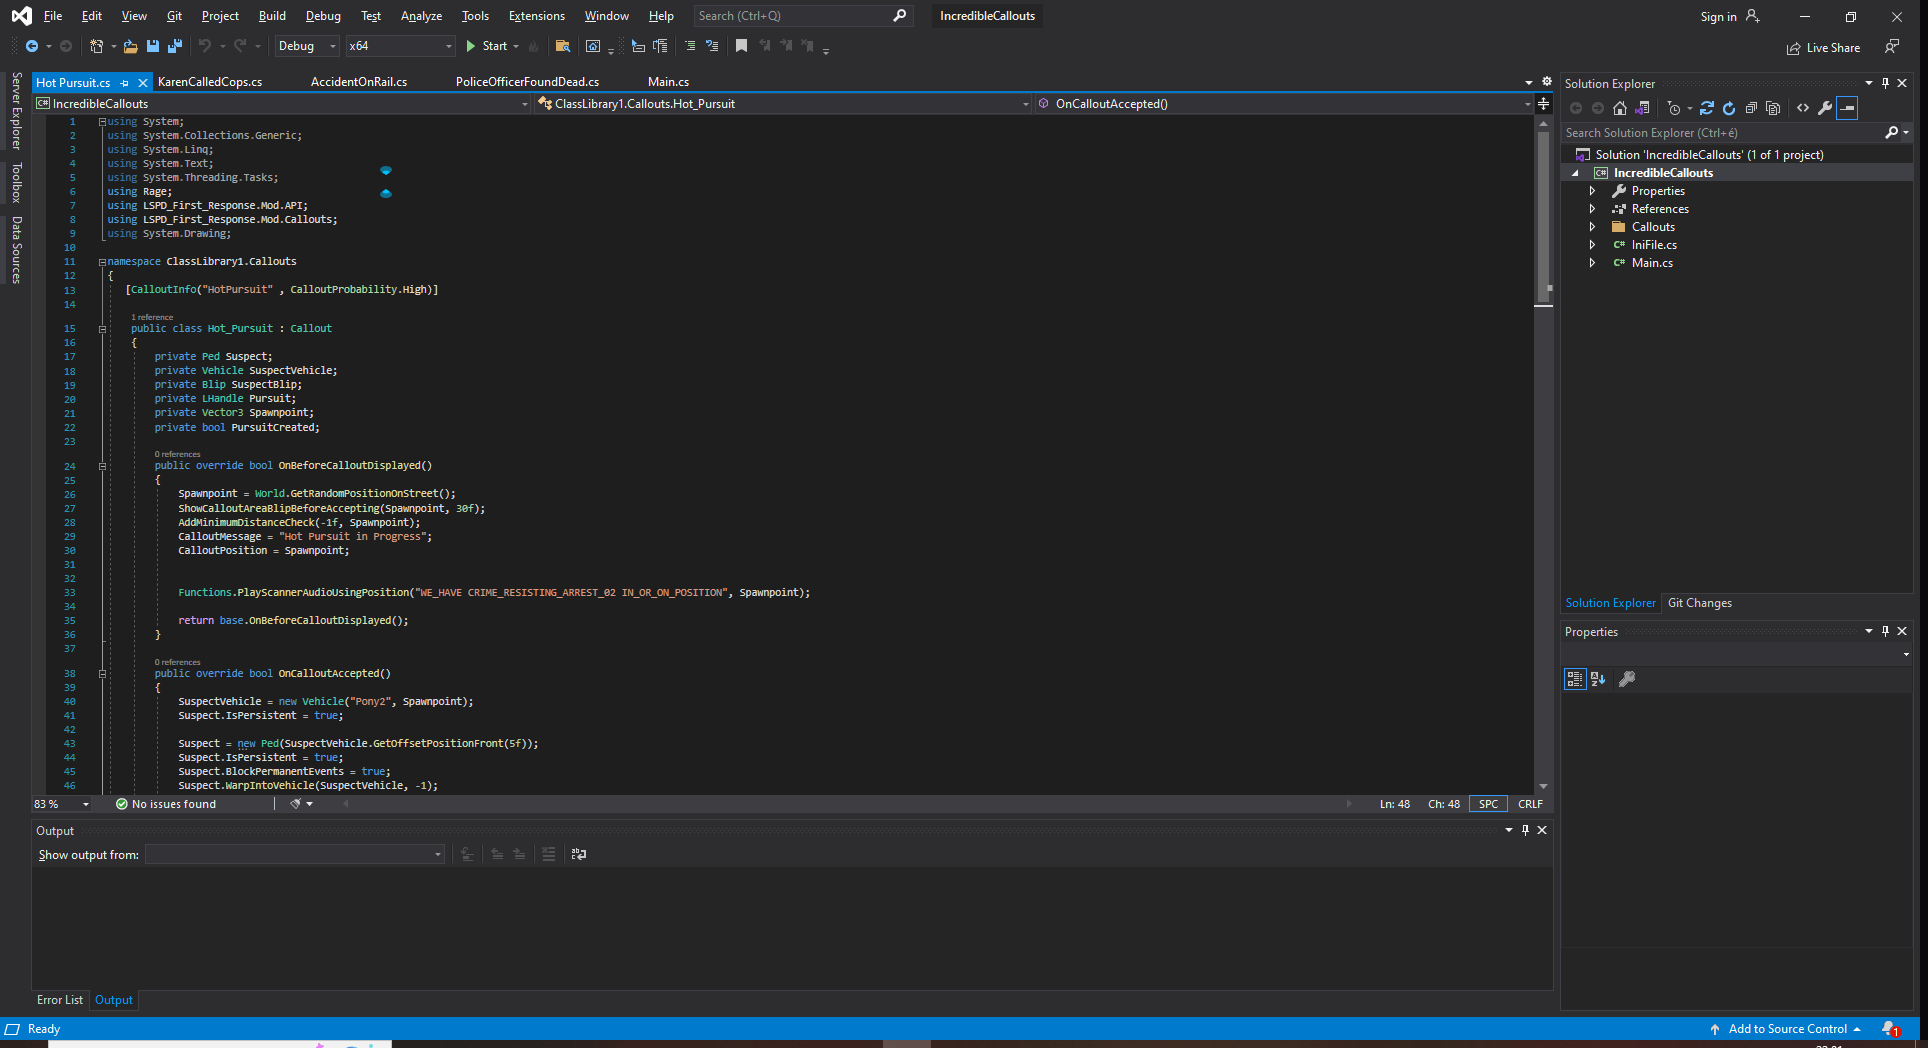Toggle bookmark on current line
Viewport: 1928px width, 1048px height.
741,46
